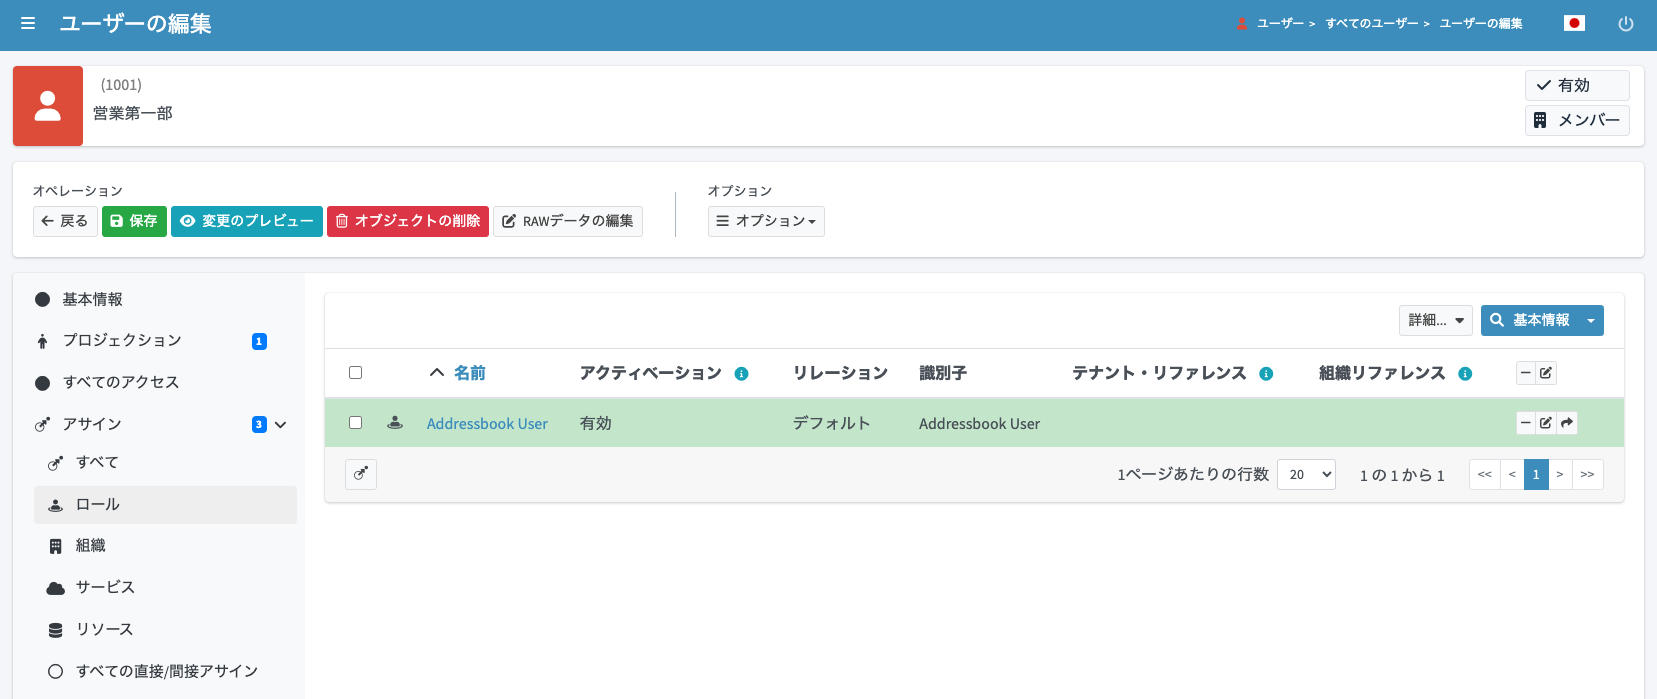Open the 詳細... dropdown
1657x699 pixels.
(1436, 320)
